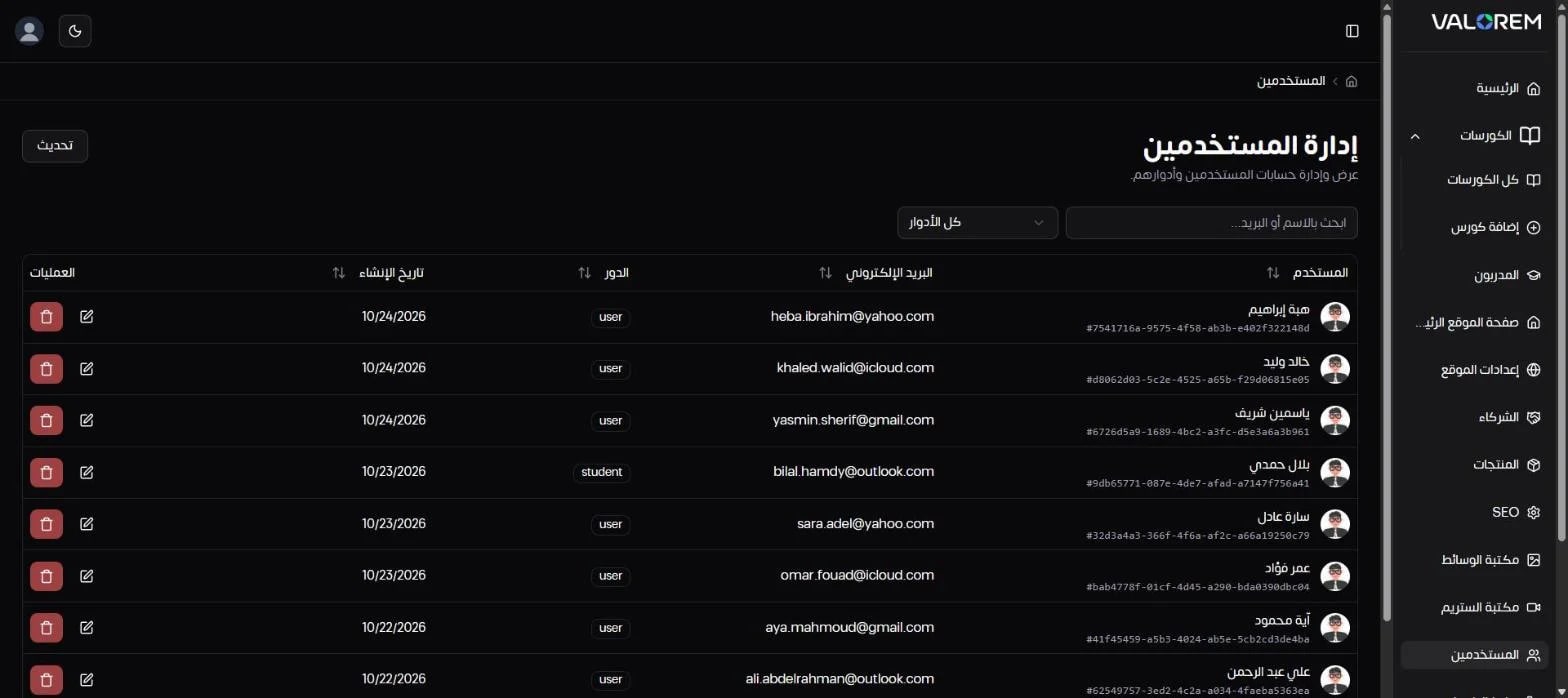This screenshot has height=698, width=1568.
Task: Edit user ياسمين شريف
Action: click(x=87, y=420)
